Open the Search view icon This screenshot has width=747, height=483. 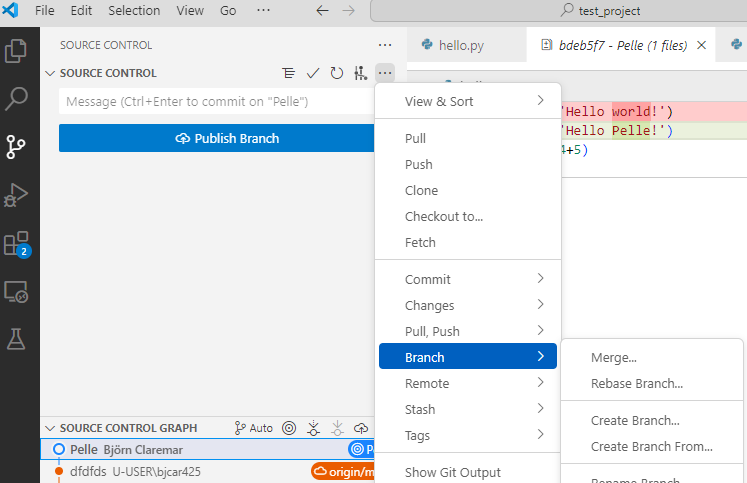pos(16,99)
